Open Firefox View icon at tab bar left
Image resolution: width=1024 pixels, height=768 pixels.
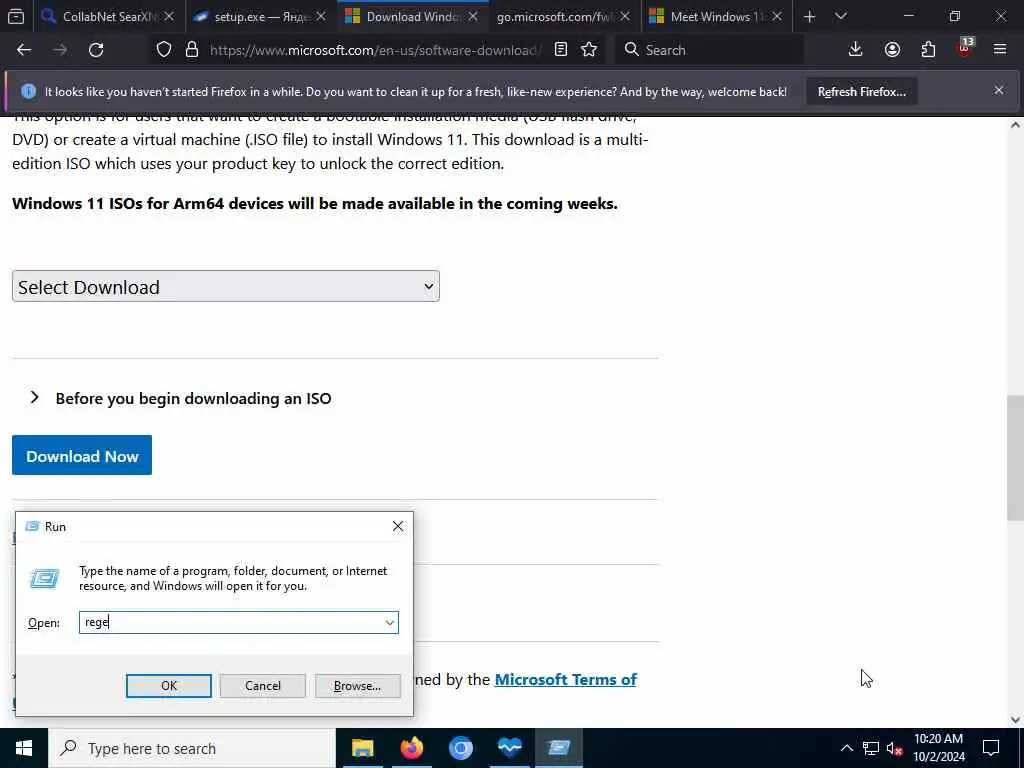click(16, 16)
